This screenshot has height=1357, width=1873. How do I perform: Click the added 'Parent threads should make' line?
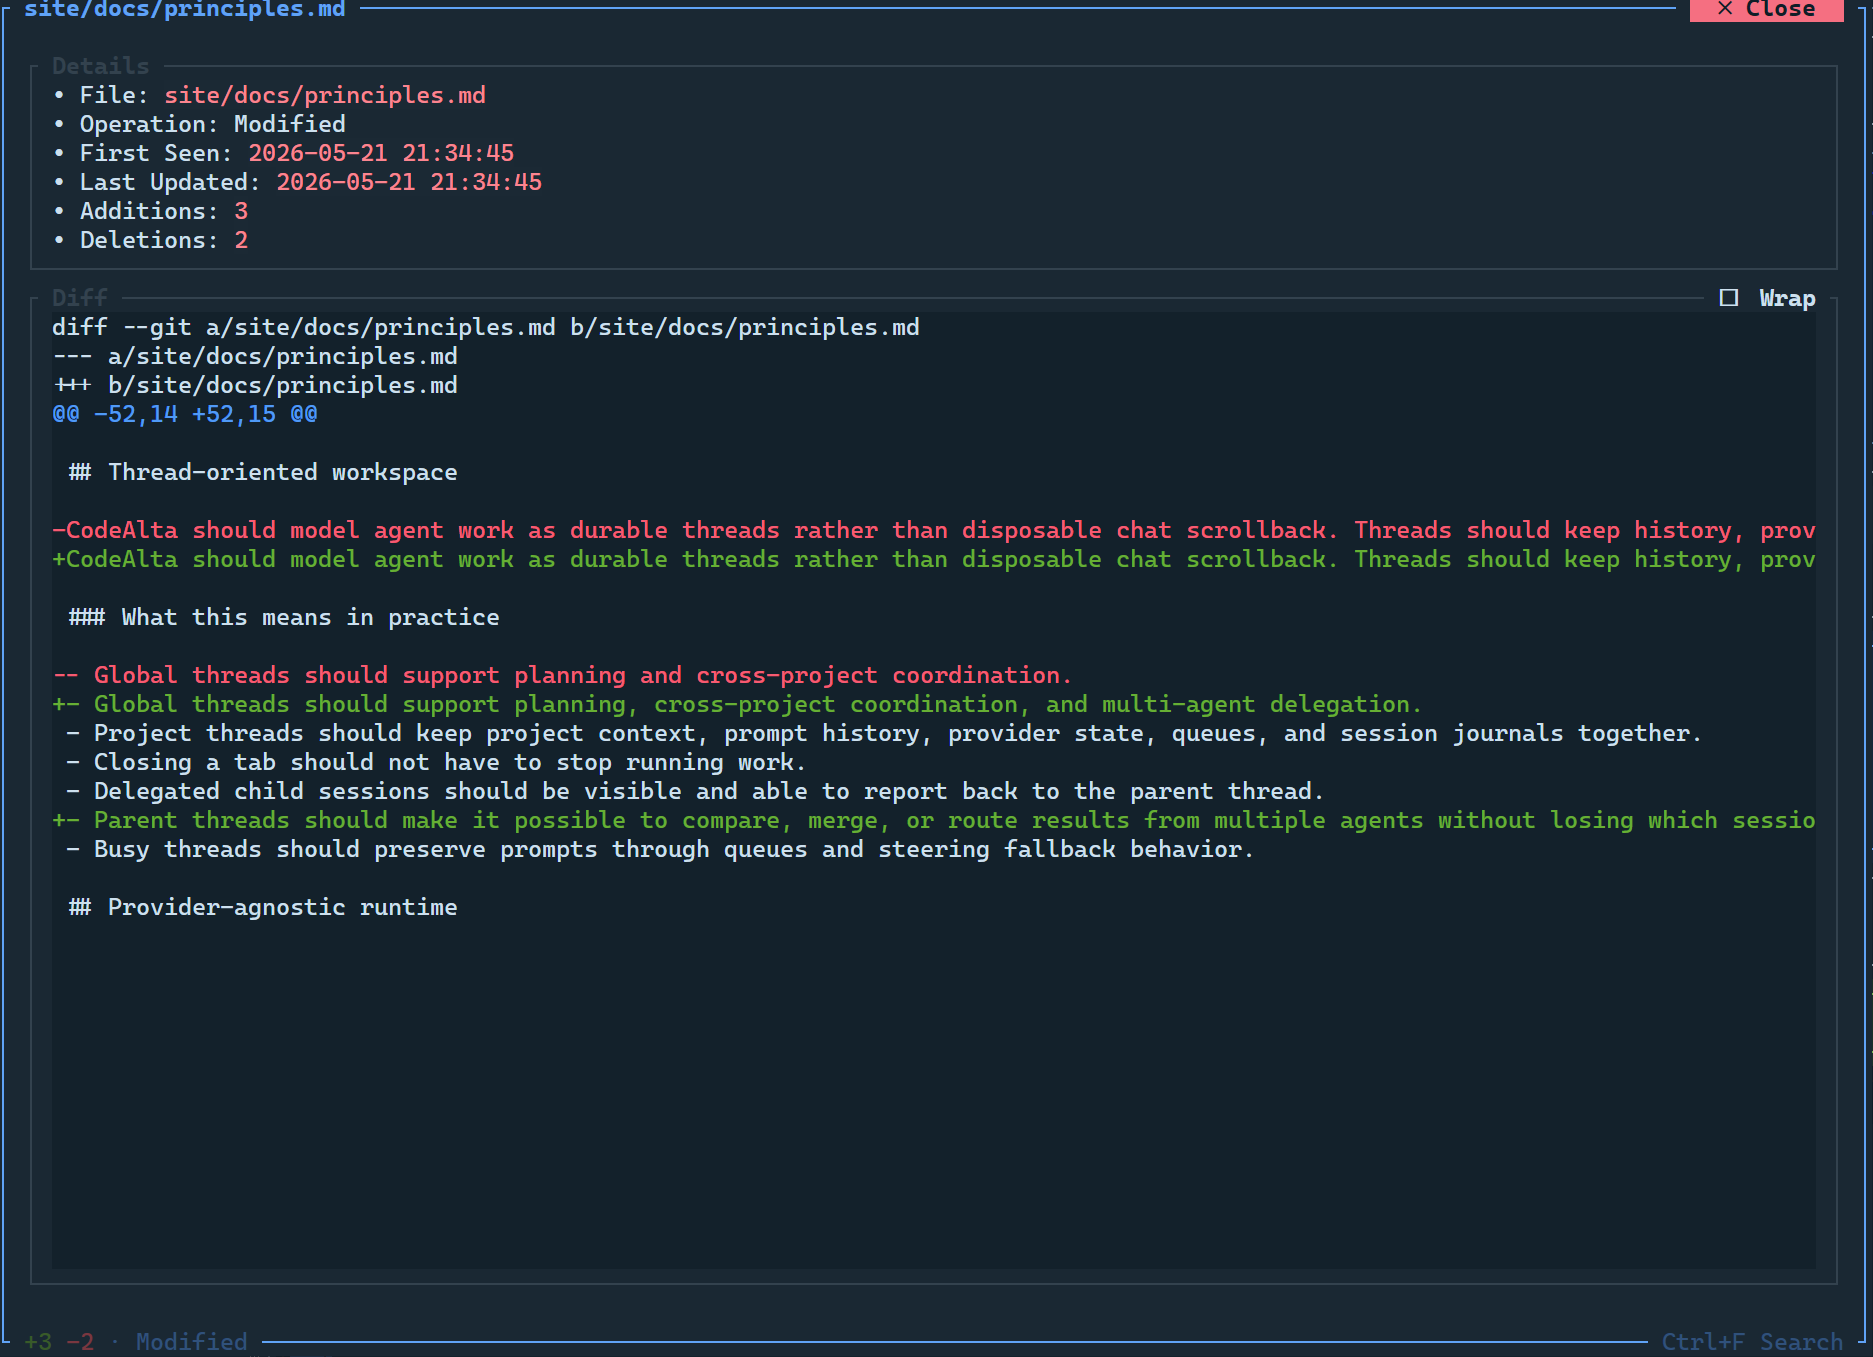tap(934, 820)
